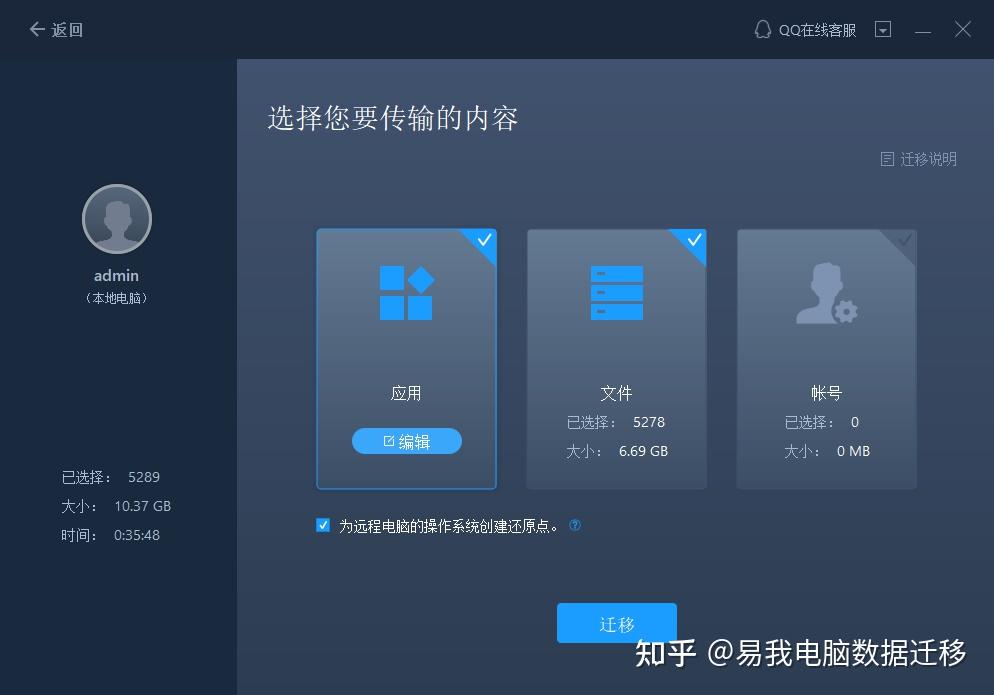Click the 为远程电脑的操作系统创建还原点 label text
The height and width of the screenshot is (695, 994).
pos(449,526)
